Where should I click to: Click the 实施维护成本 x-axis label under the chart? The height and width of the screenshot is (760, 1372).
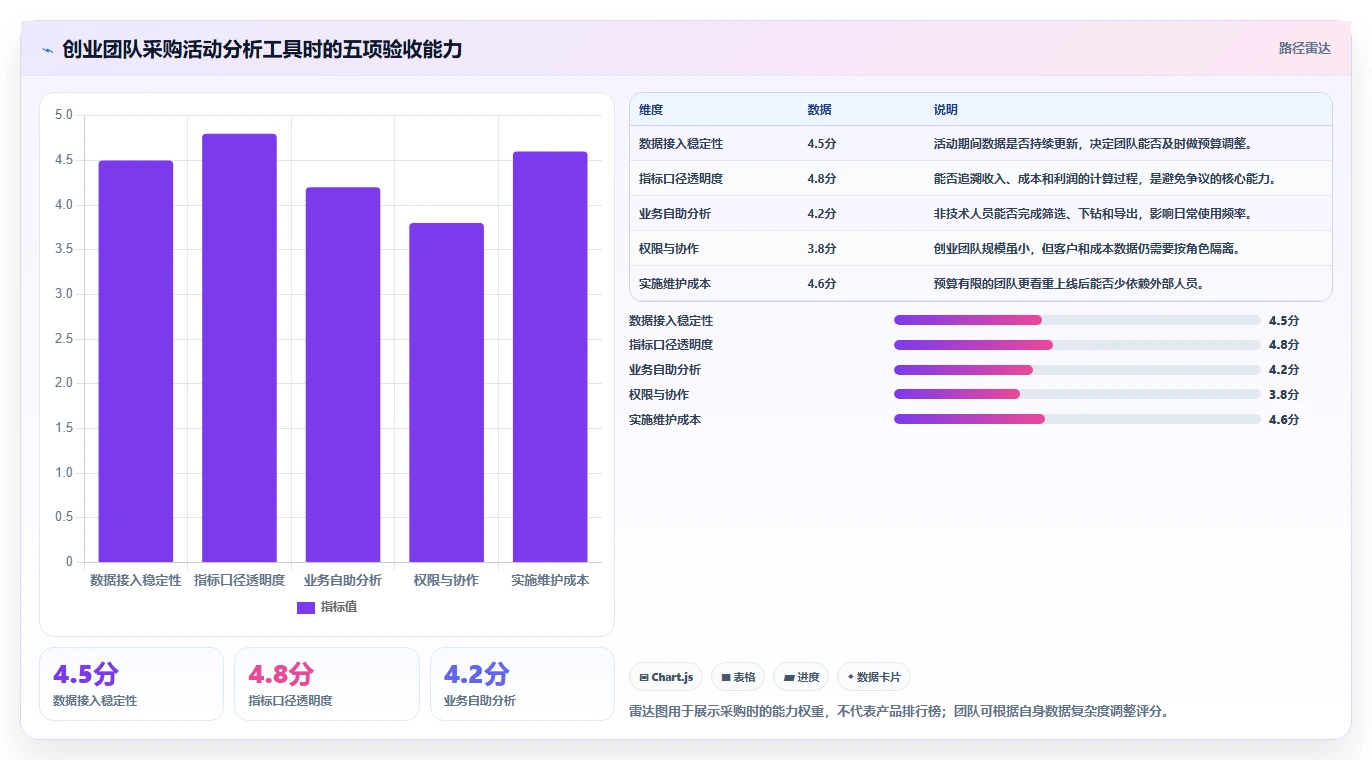[550, 580]
